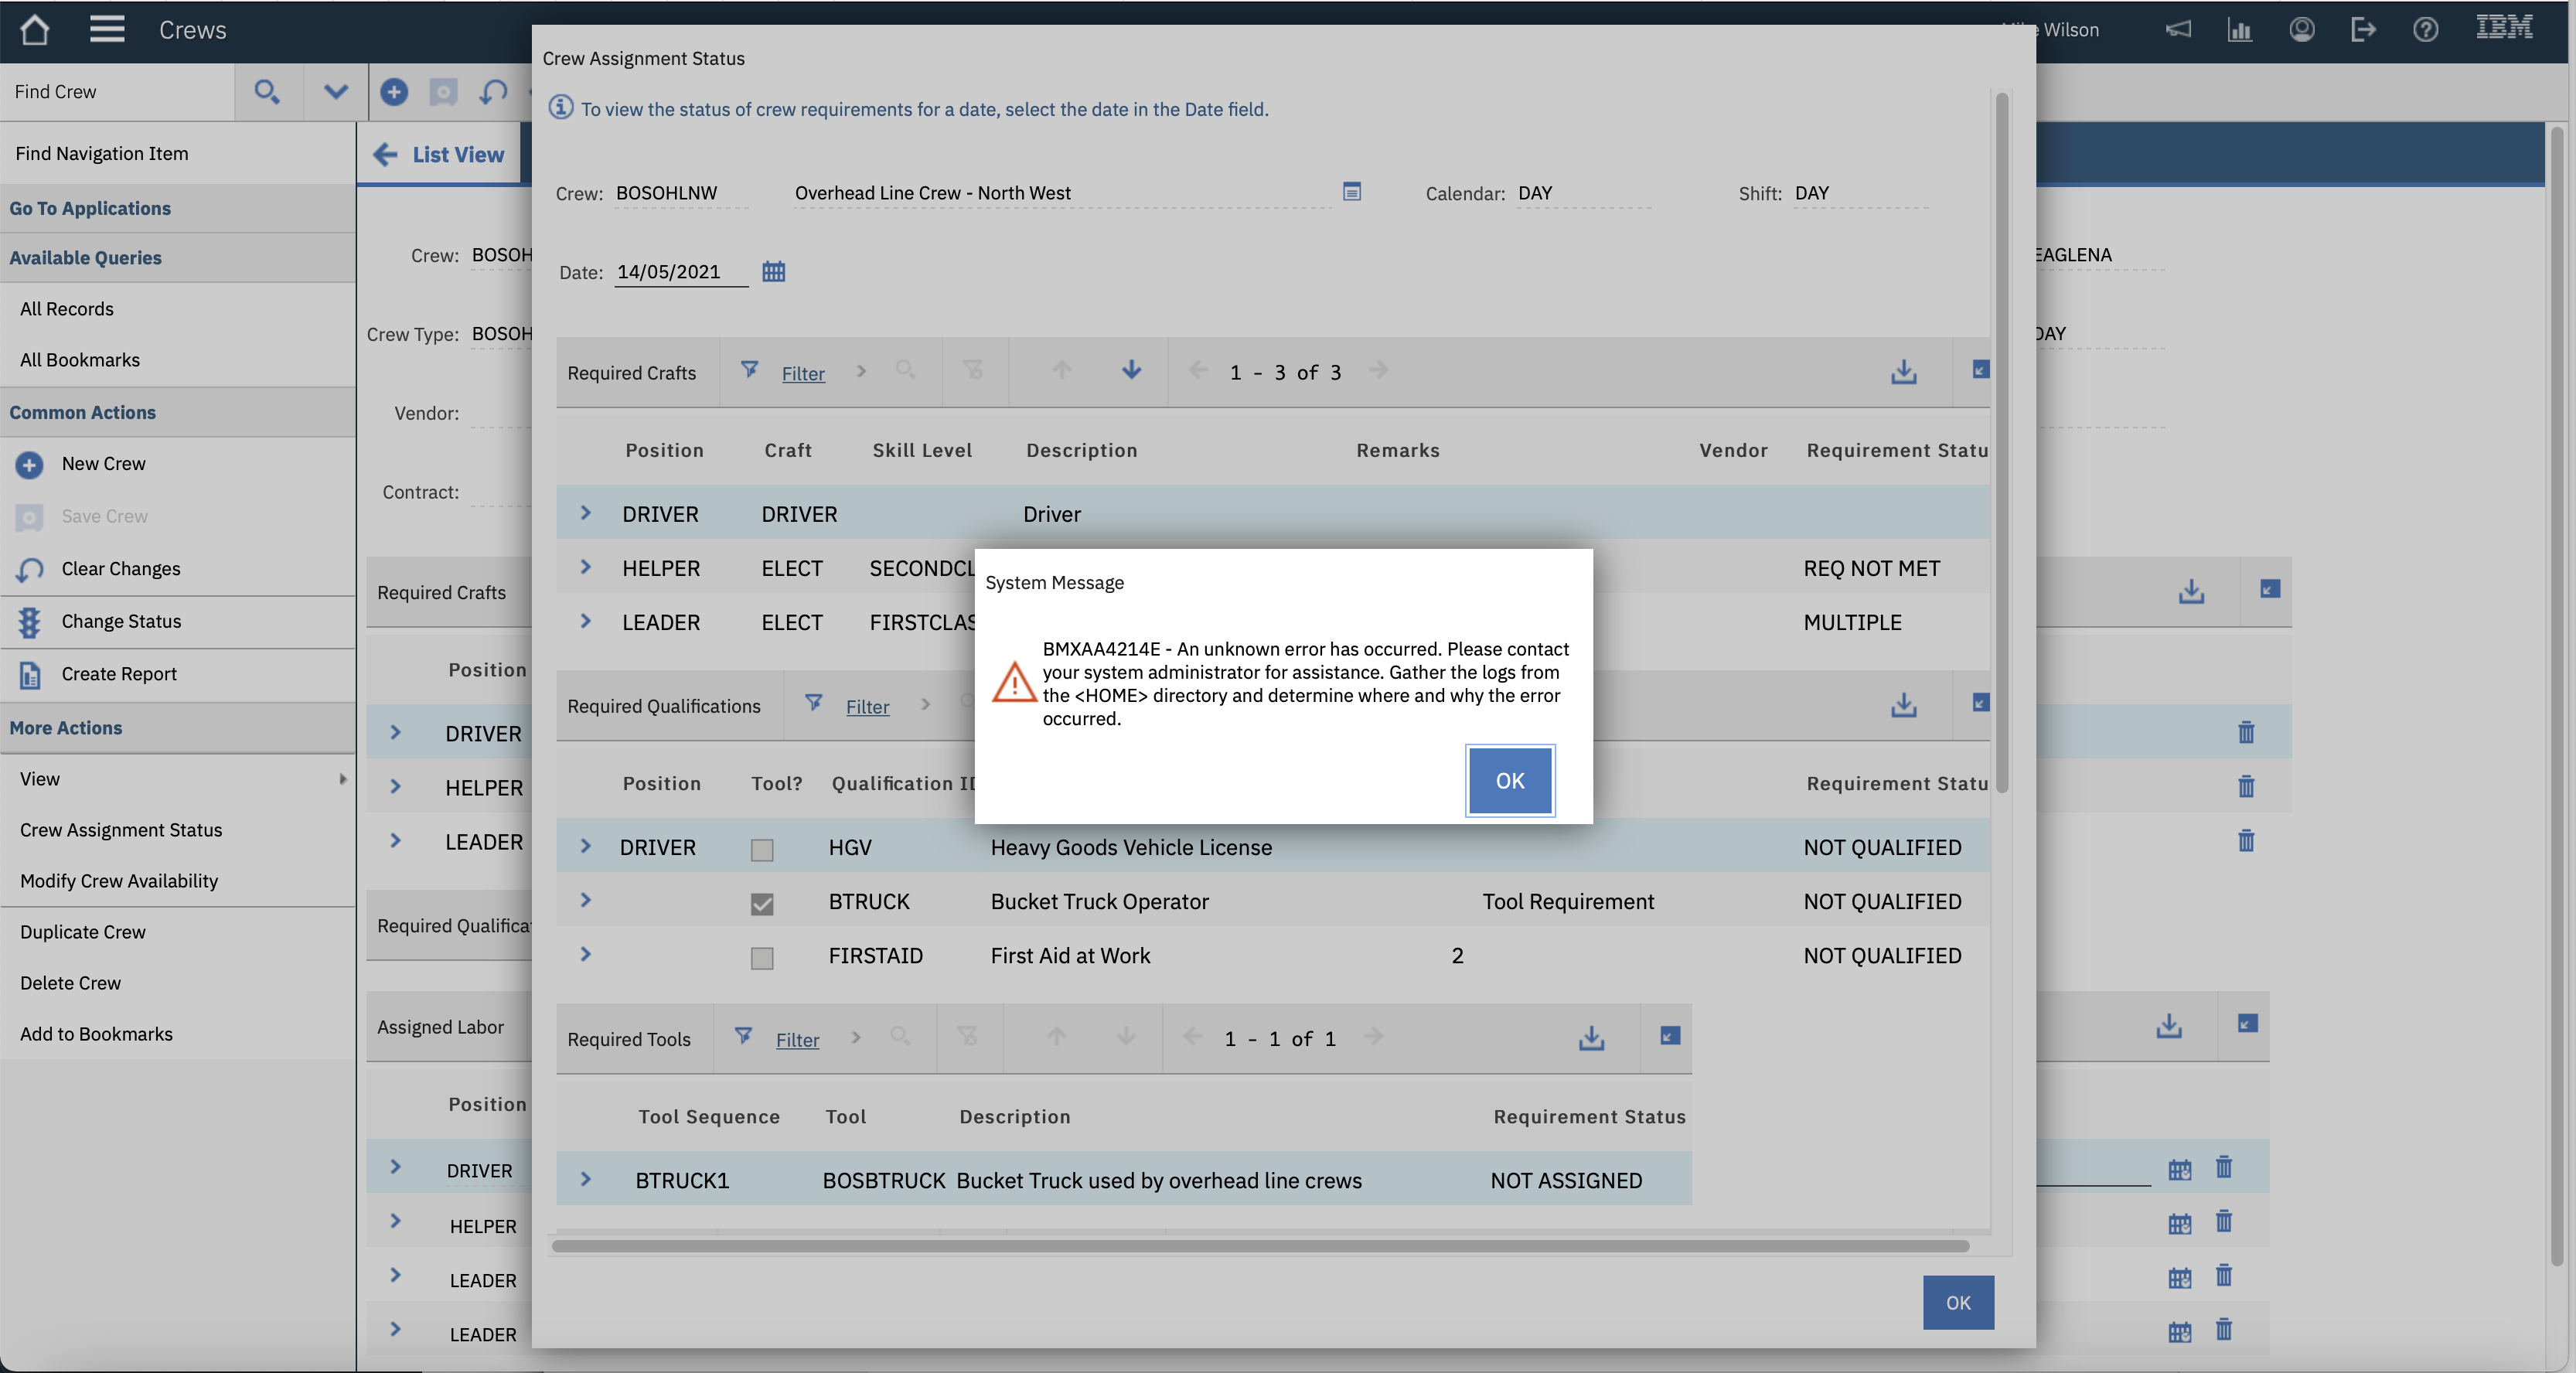Download the Required Crafts table data
This screenshot has width=2576, height=1373.
pos(1903,372)
